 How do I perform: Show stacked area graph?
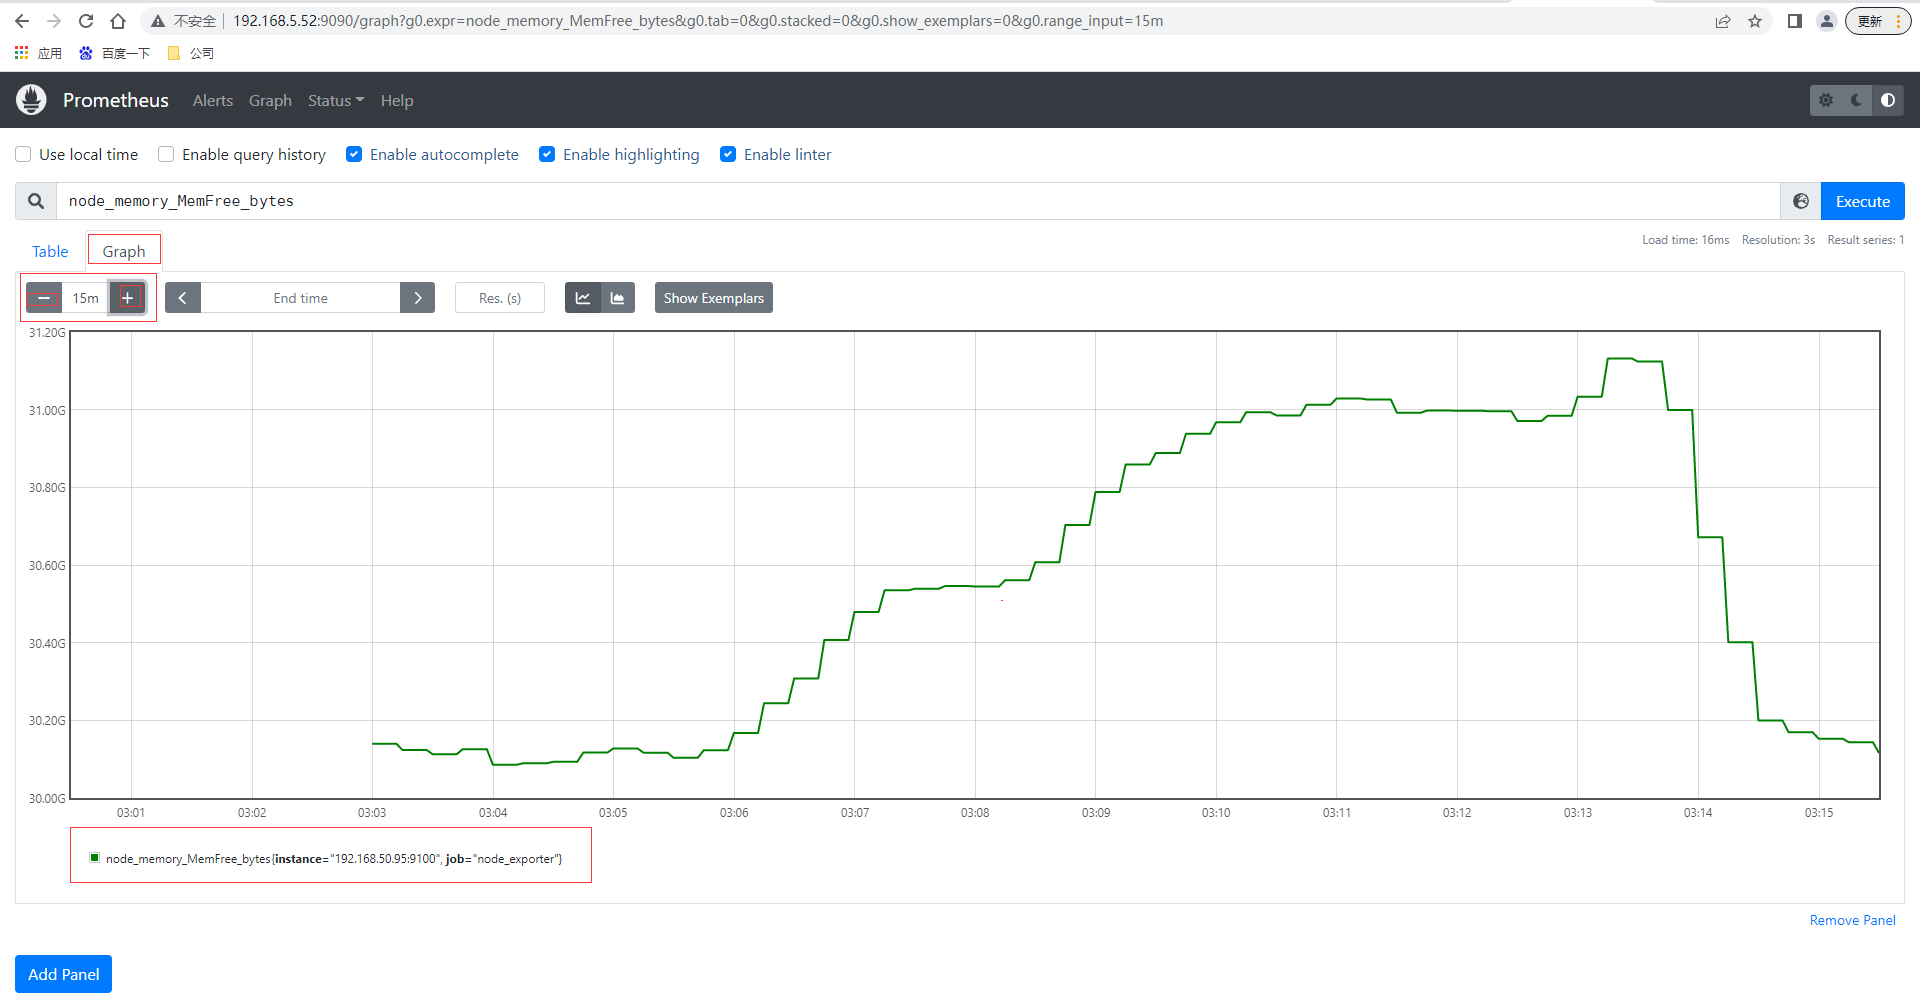[618, 298]
